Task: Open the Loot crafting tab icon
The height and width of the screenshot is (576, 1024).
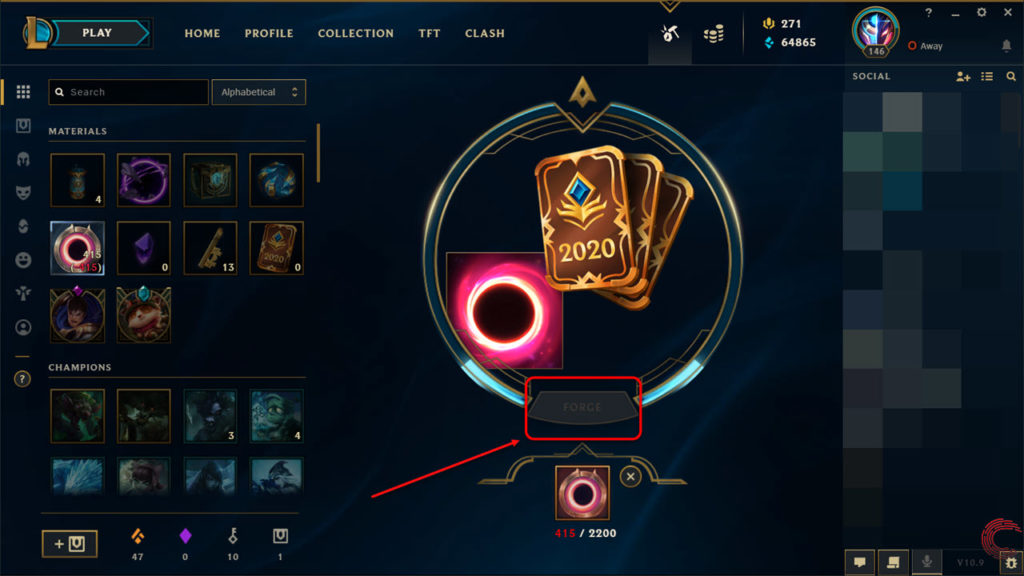Action: click(670, 33)
